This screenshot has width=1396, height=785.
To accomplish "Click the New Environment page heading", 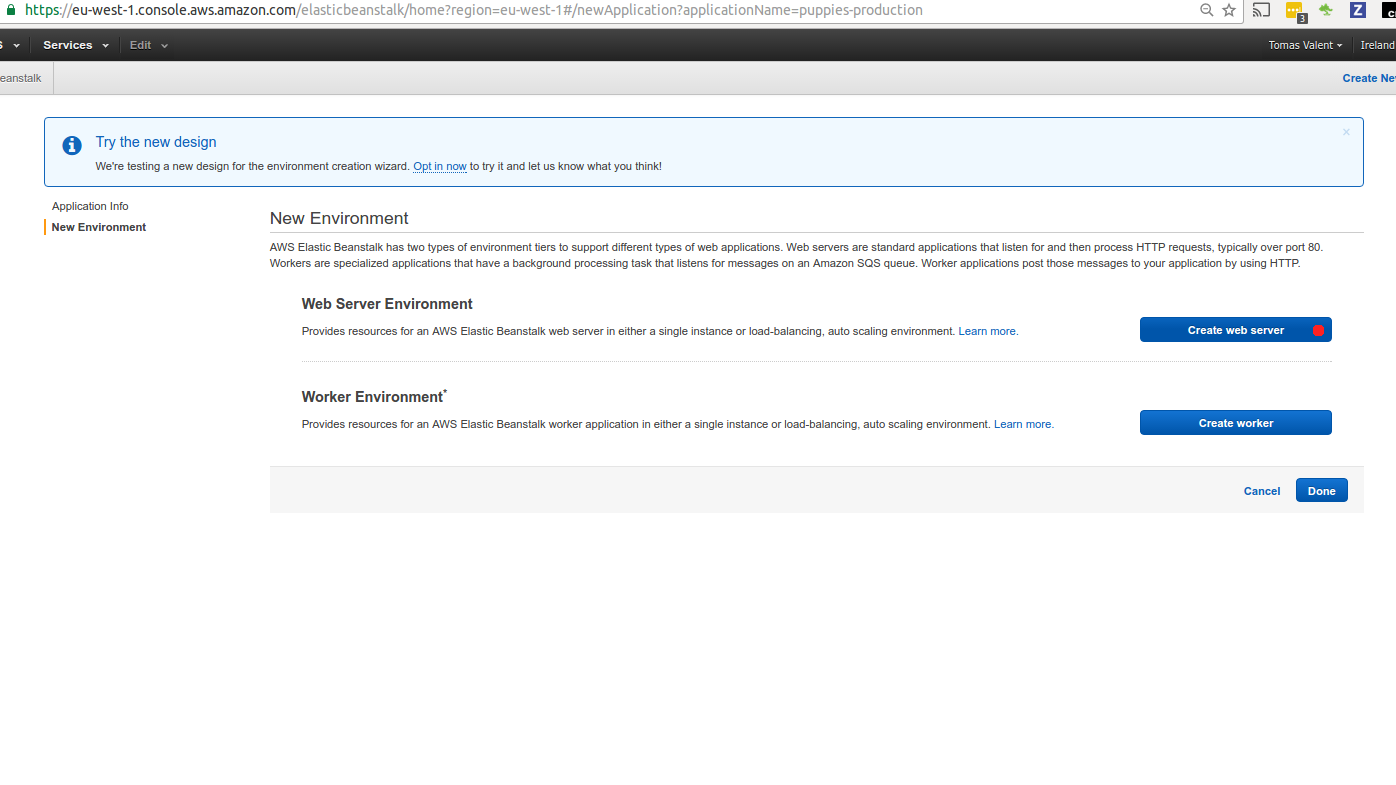I will click(339, 218).
